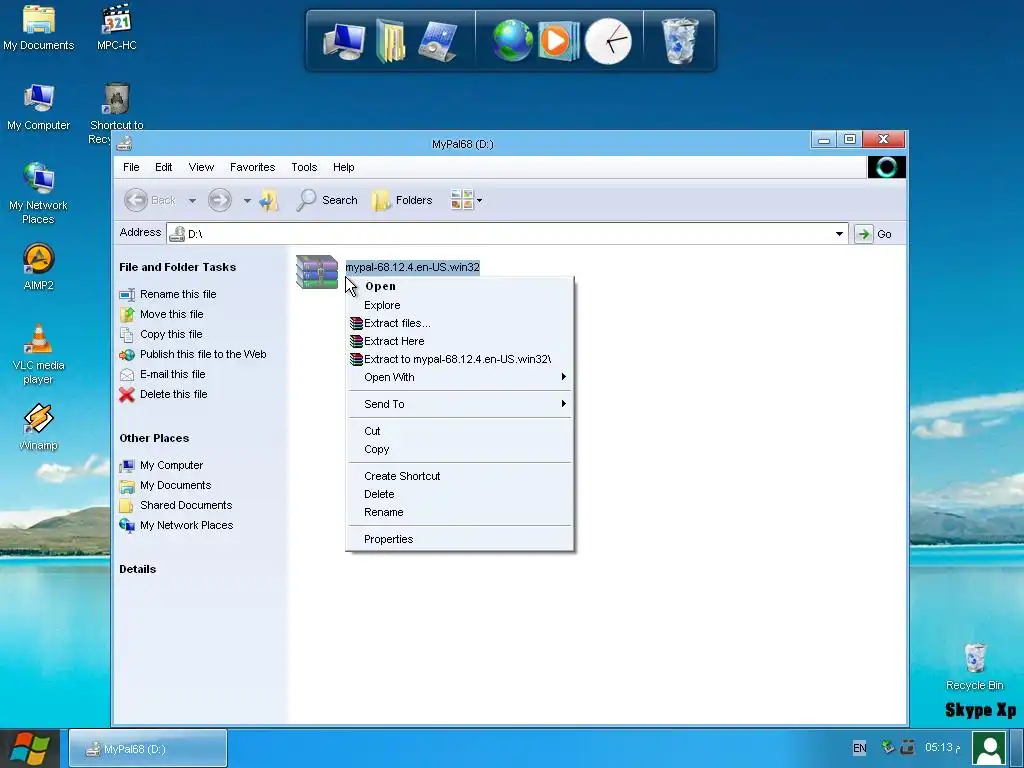This screenshot has height=768, width=1024.
Task: Choose Rename in the context menu
Action: pyautogui.click(x=460, y=512)
